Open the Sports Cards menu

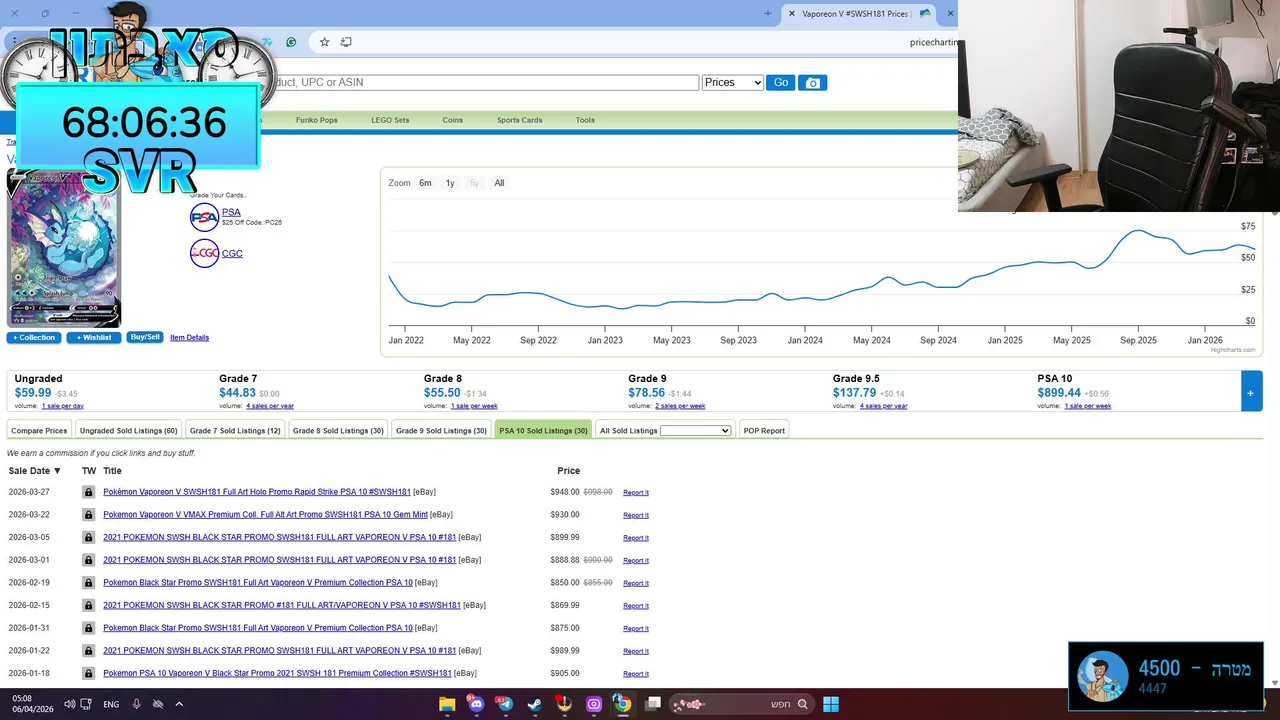tap(519, 120)
